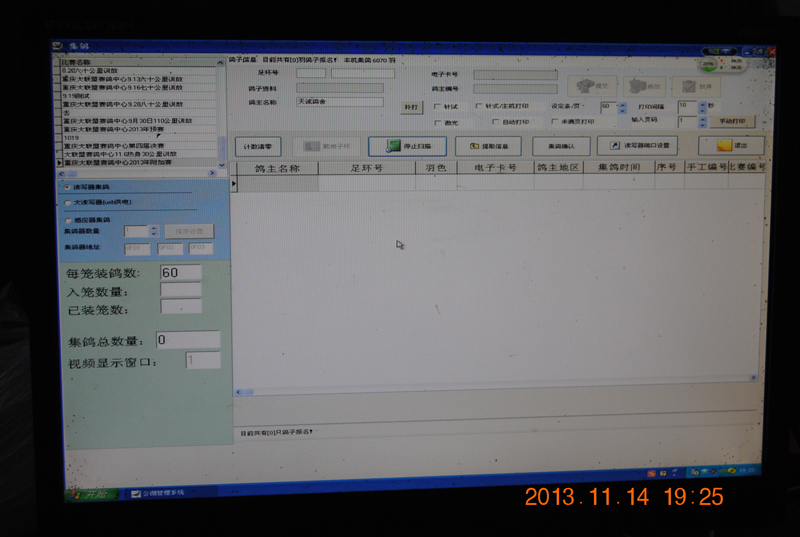Click the 每笼装鸽数 input field

[180, 273]
